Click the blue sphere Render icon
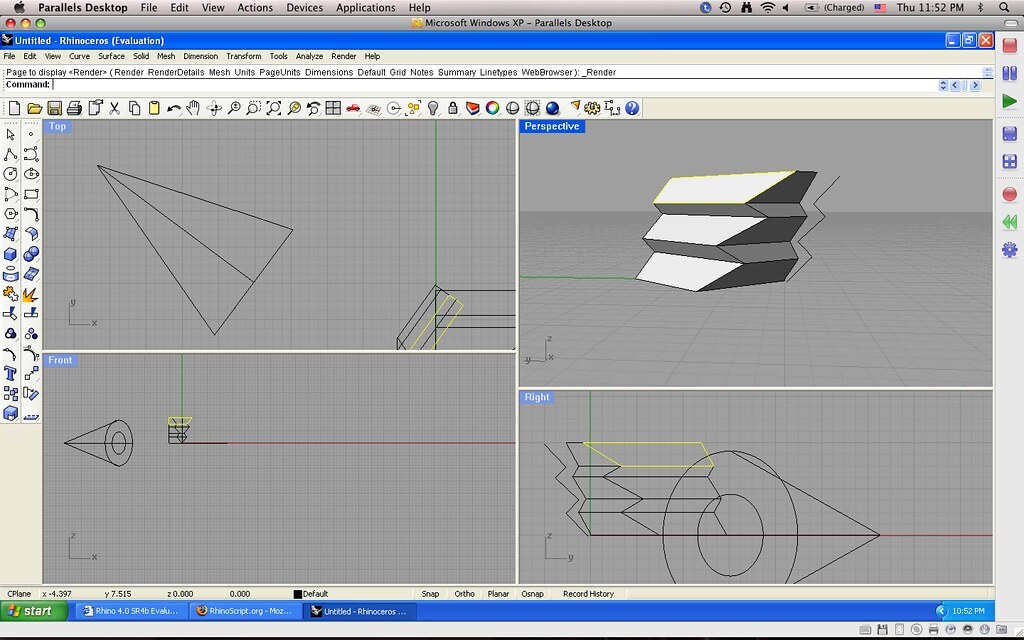This screenshot has height=640, width=1024. click(x=552, y=108)
